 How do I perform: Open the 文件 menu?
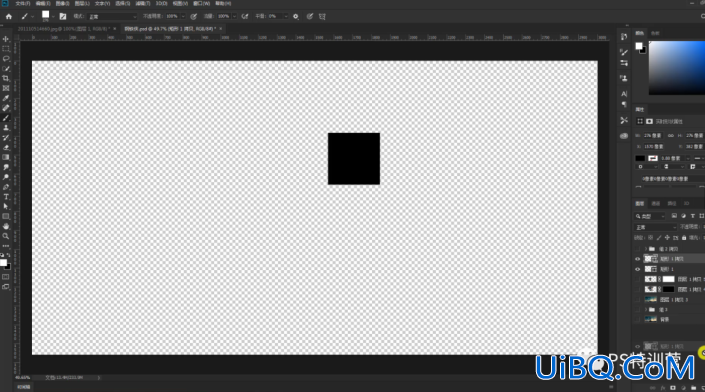click(x=22, y=4)
